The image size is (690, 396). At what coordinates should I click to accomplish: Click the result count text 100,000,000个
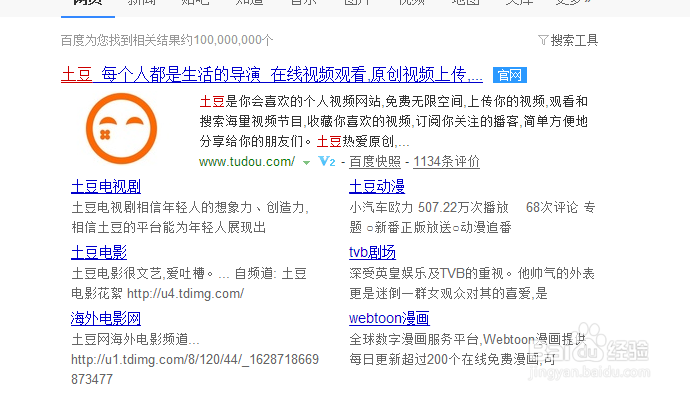[233, 40]
